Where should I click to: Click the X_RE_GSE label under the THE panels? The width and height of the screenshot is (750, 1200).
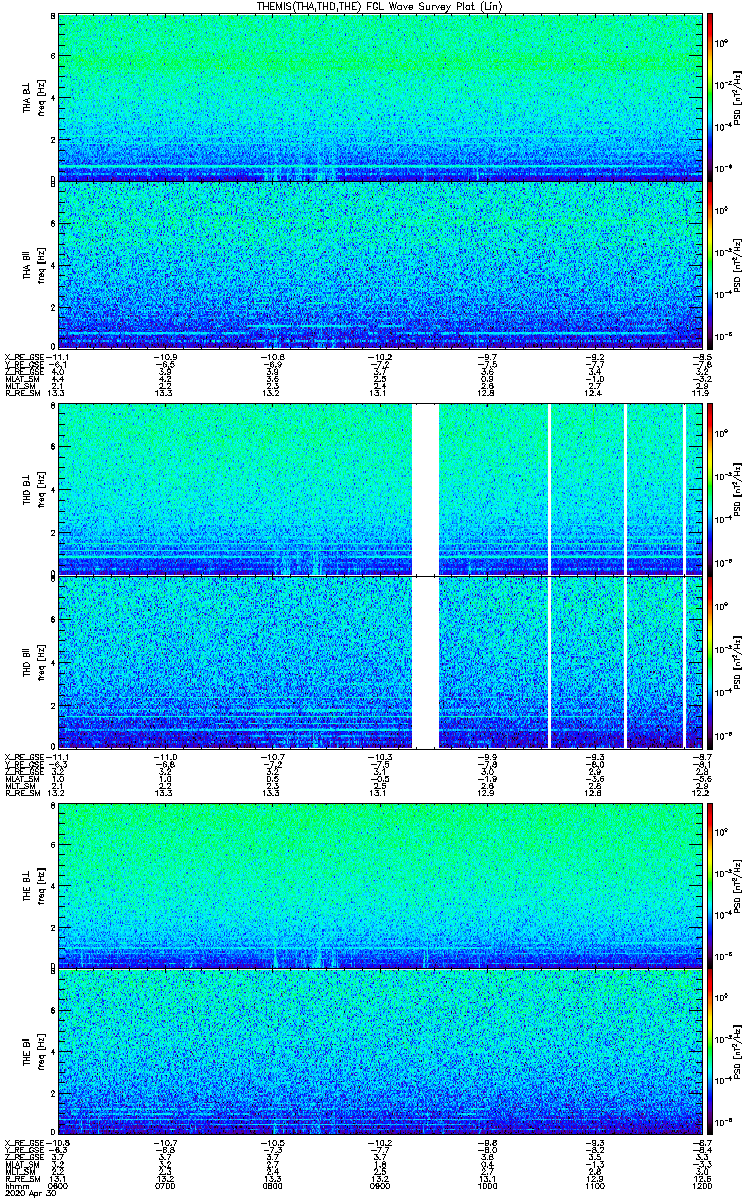[x=22, y=1143]
